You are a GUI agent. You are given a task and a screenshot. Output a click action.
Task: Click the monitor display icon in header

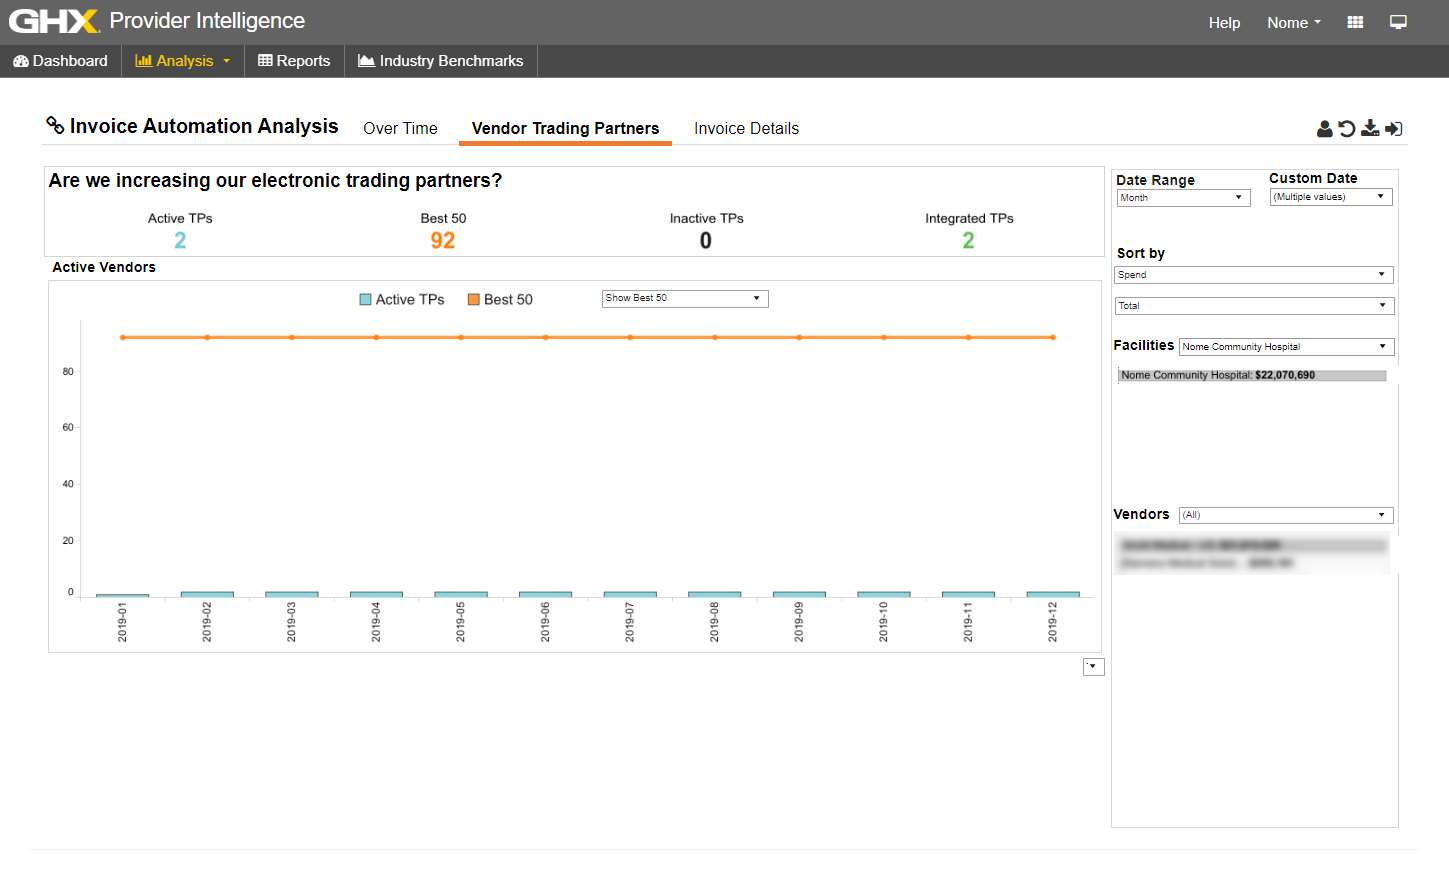click(x=1398, y=22)
